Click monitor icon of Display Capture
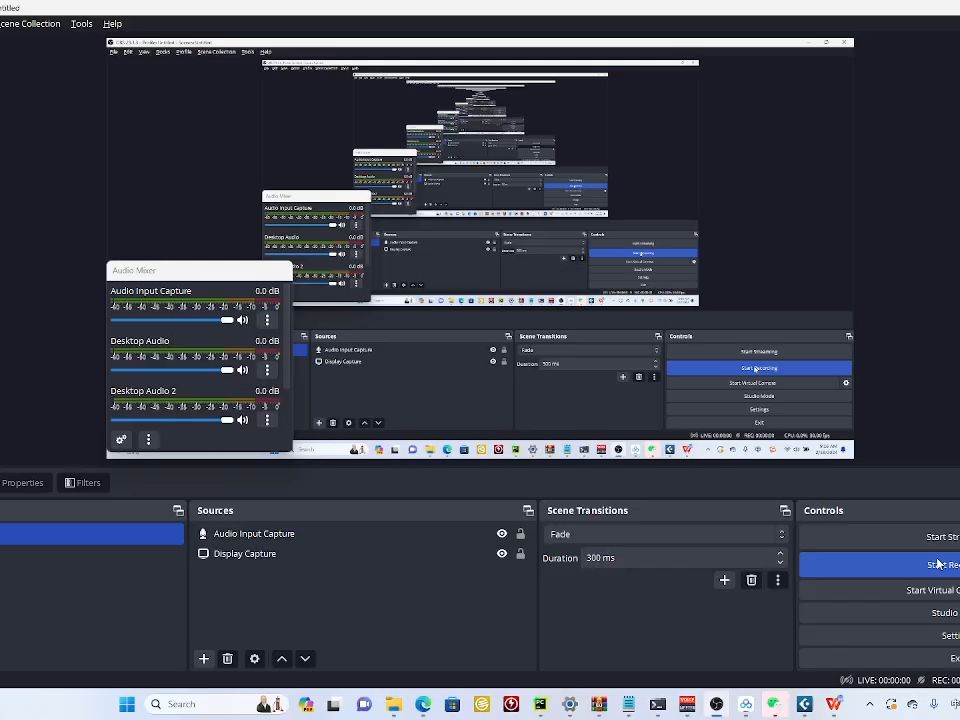960x720 pixels. 203,553
